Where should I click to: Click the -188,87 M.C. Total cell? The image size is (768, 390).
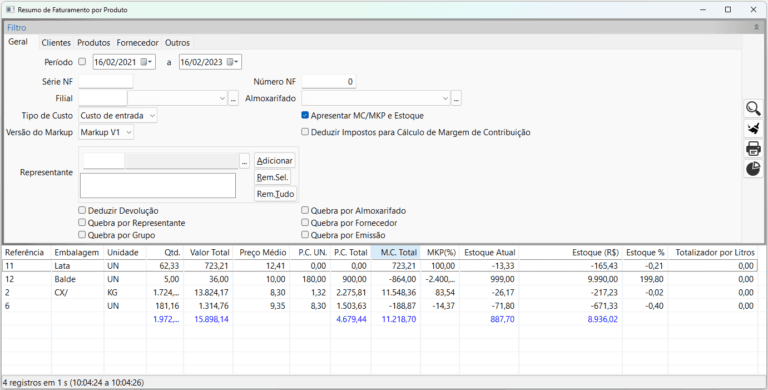(396, 306)
